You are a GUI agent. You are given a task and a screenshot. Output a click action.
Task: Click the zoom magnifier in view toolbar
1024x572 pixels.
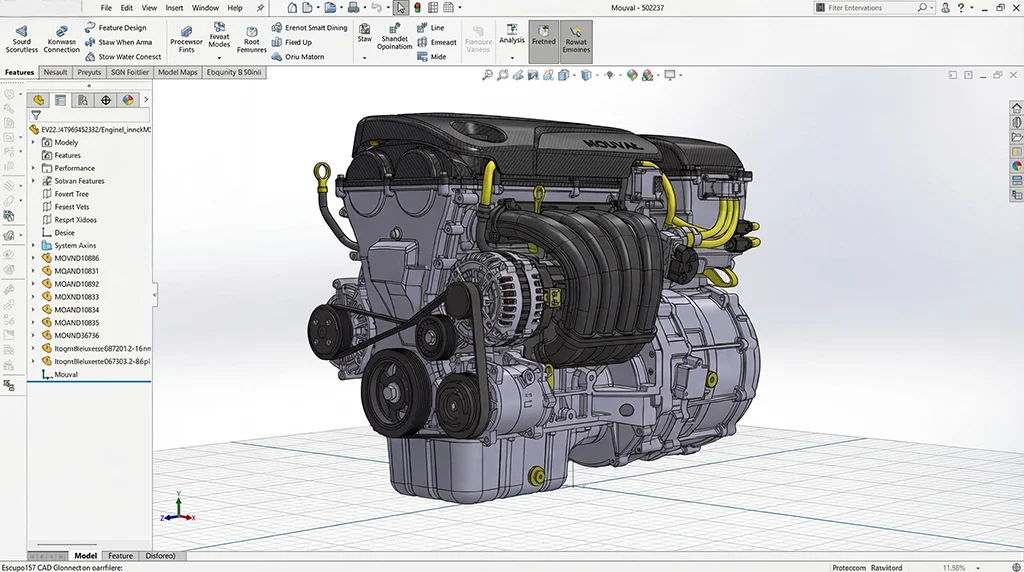(x=487, y=75)
